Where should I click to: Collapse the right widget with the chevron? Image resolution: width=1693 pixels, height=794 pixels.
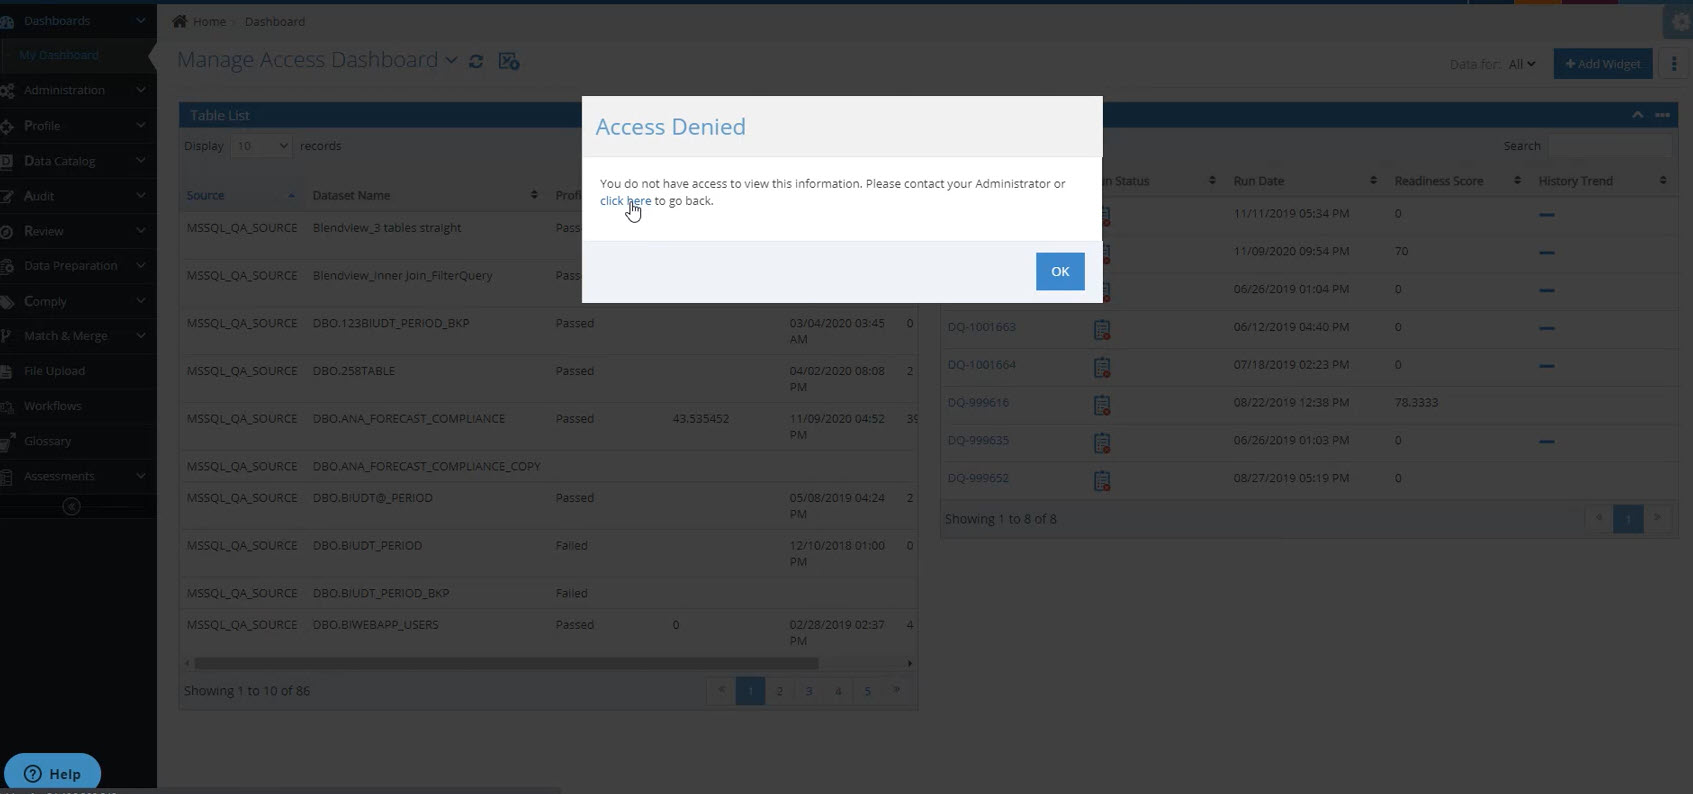[x=1637, y=115]
